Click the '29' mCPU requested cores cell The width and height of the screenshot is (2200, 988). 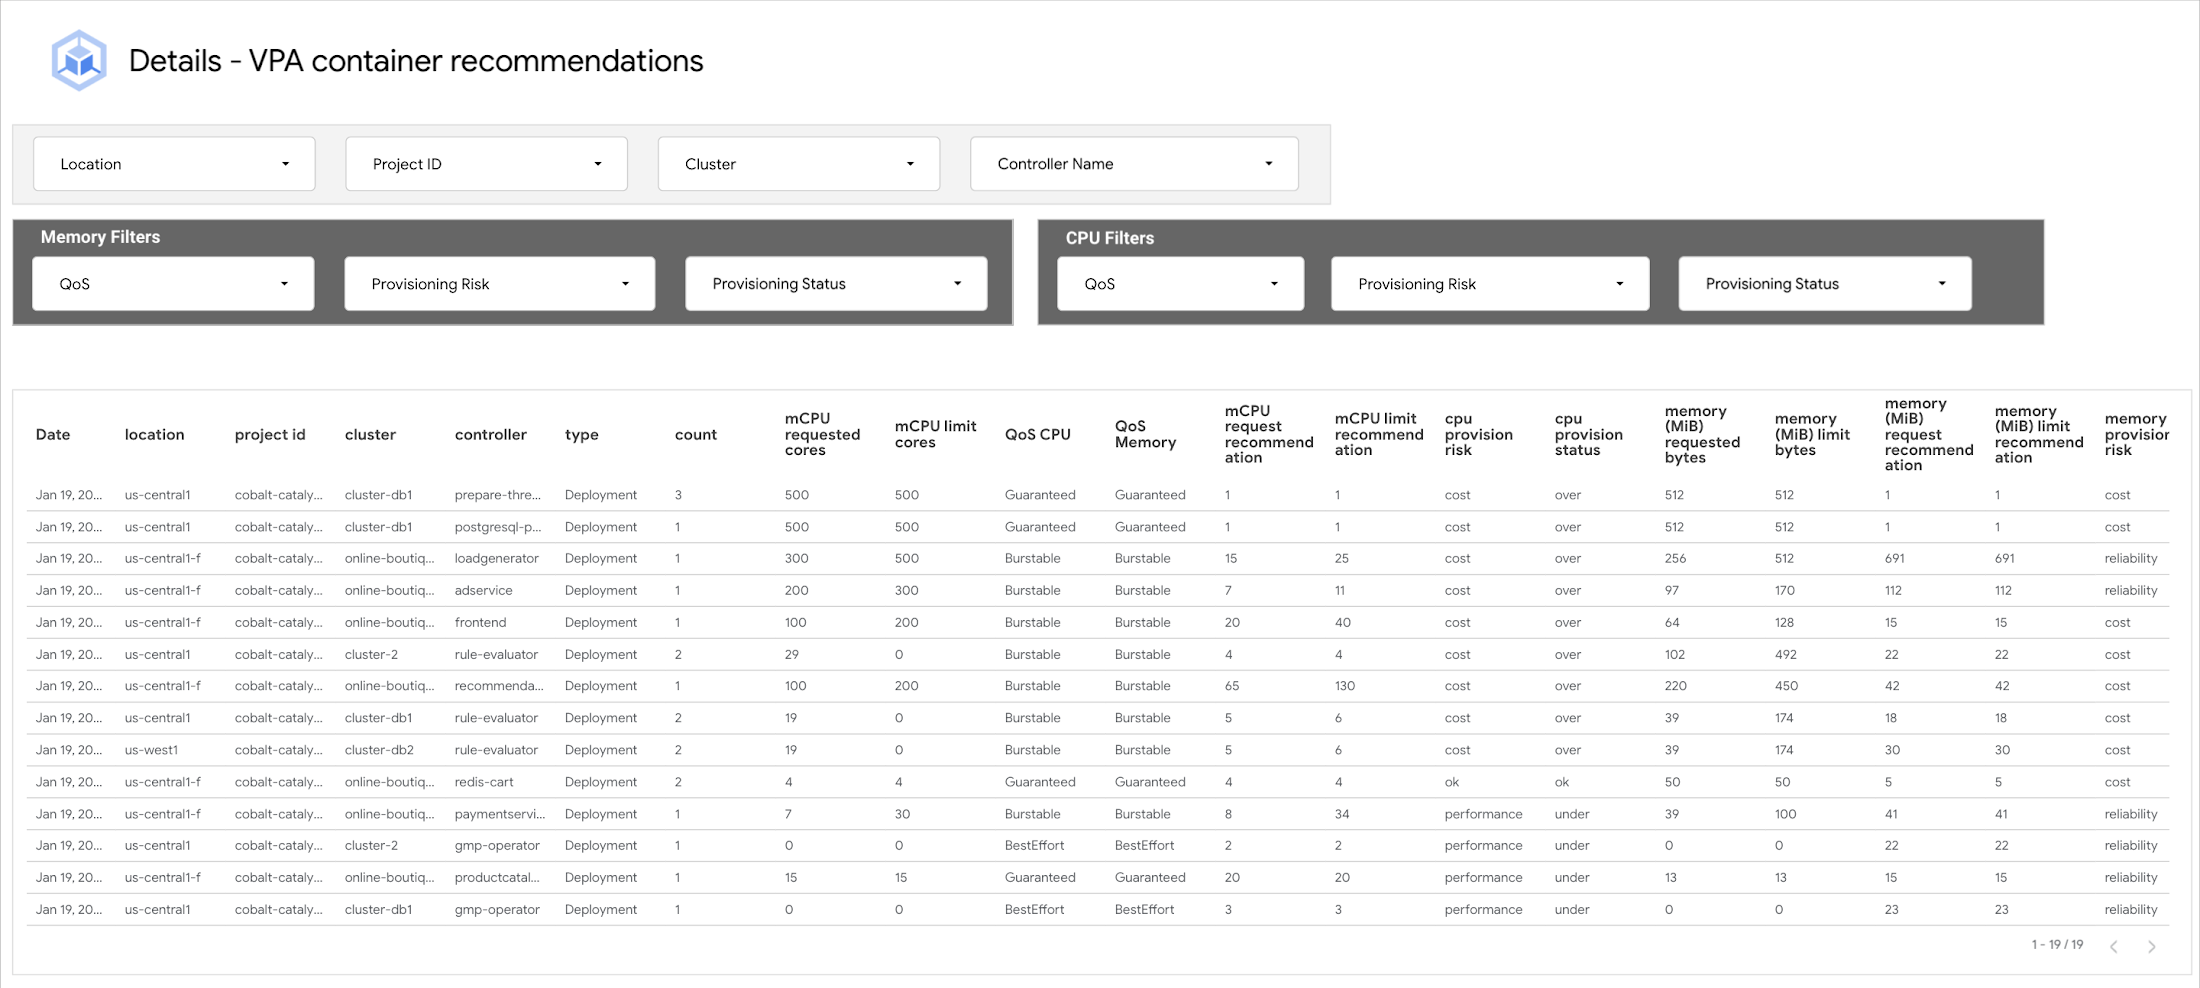792,655
